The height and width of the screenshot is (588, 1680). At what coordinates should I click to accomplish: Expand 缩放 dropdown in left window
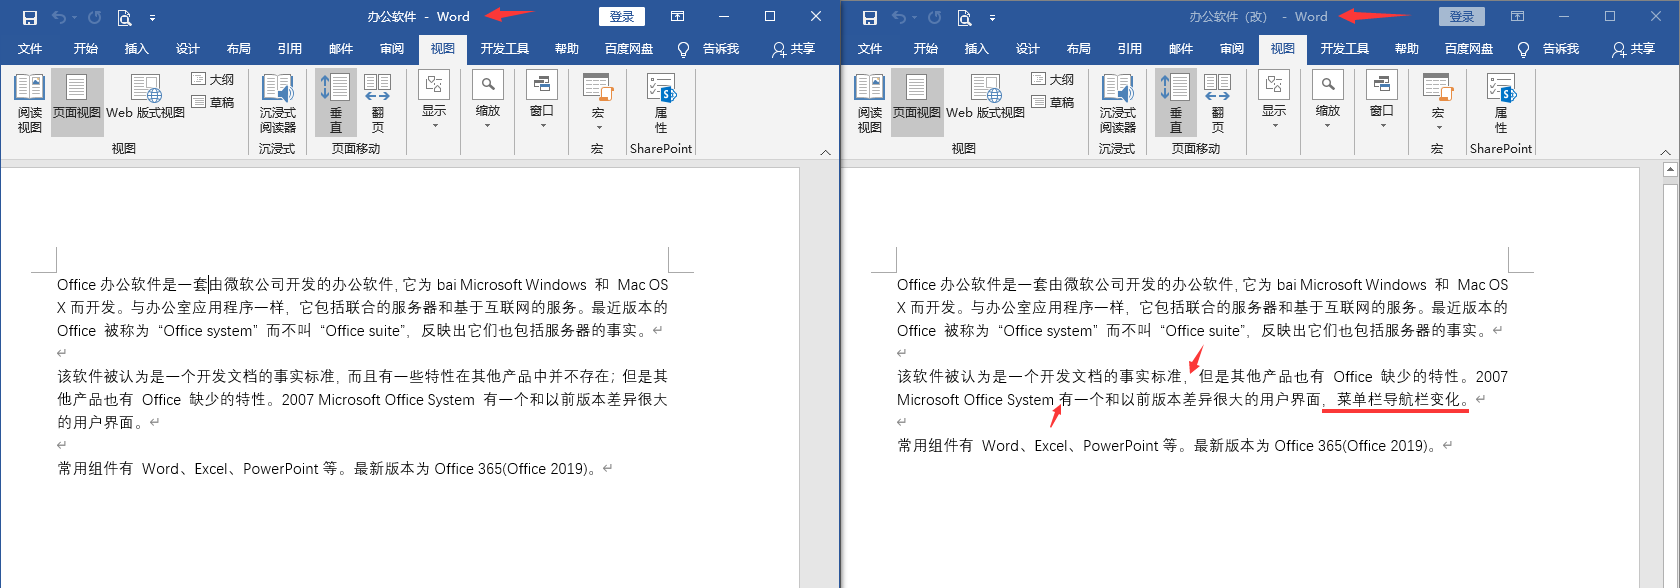tap(487, 100)
